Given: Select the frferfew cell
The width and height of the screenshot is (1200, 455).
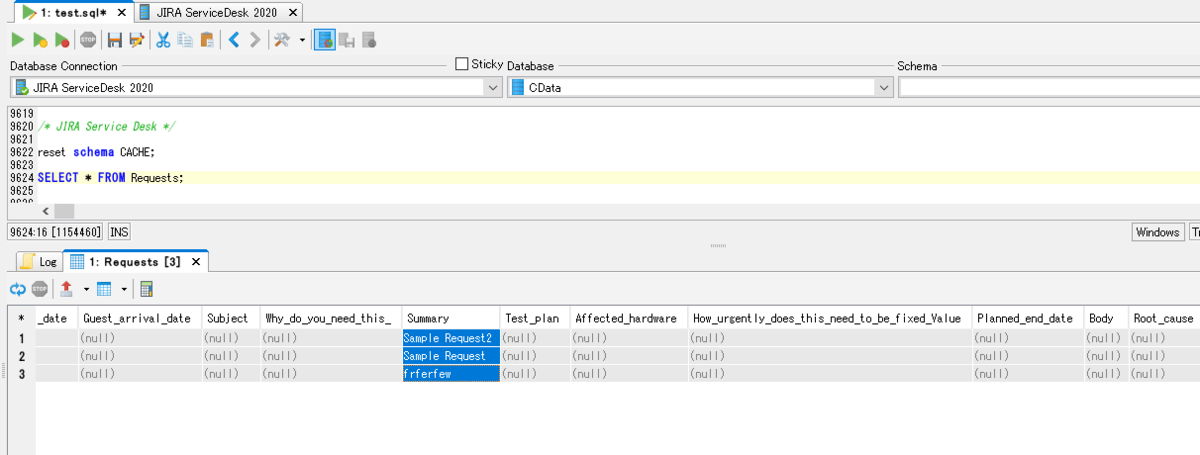Looking at the screenshot, I should pos(450,372).
